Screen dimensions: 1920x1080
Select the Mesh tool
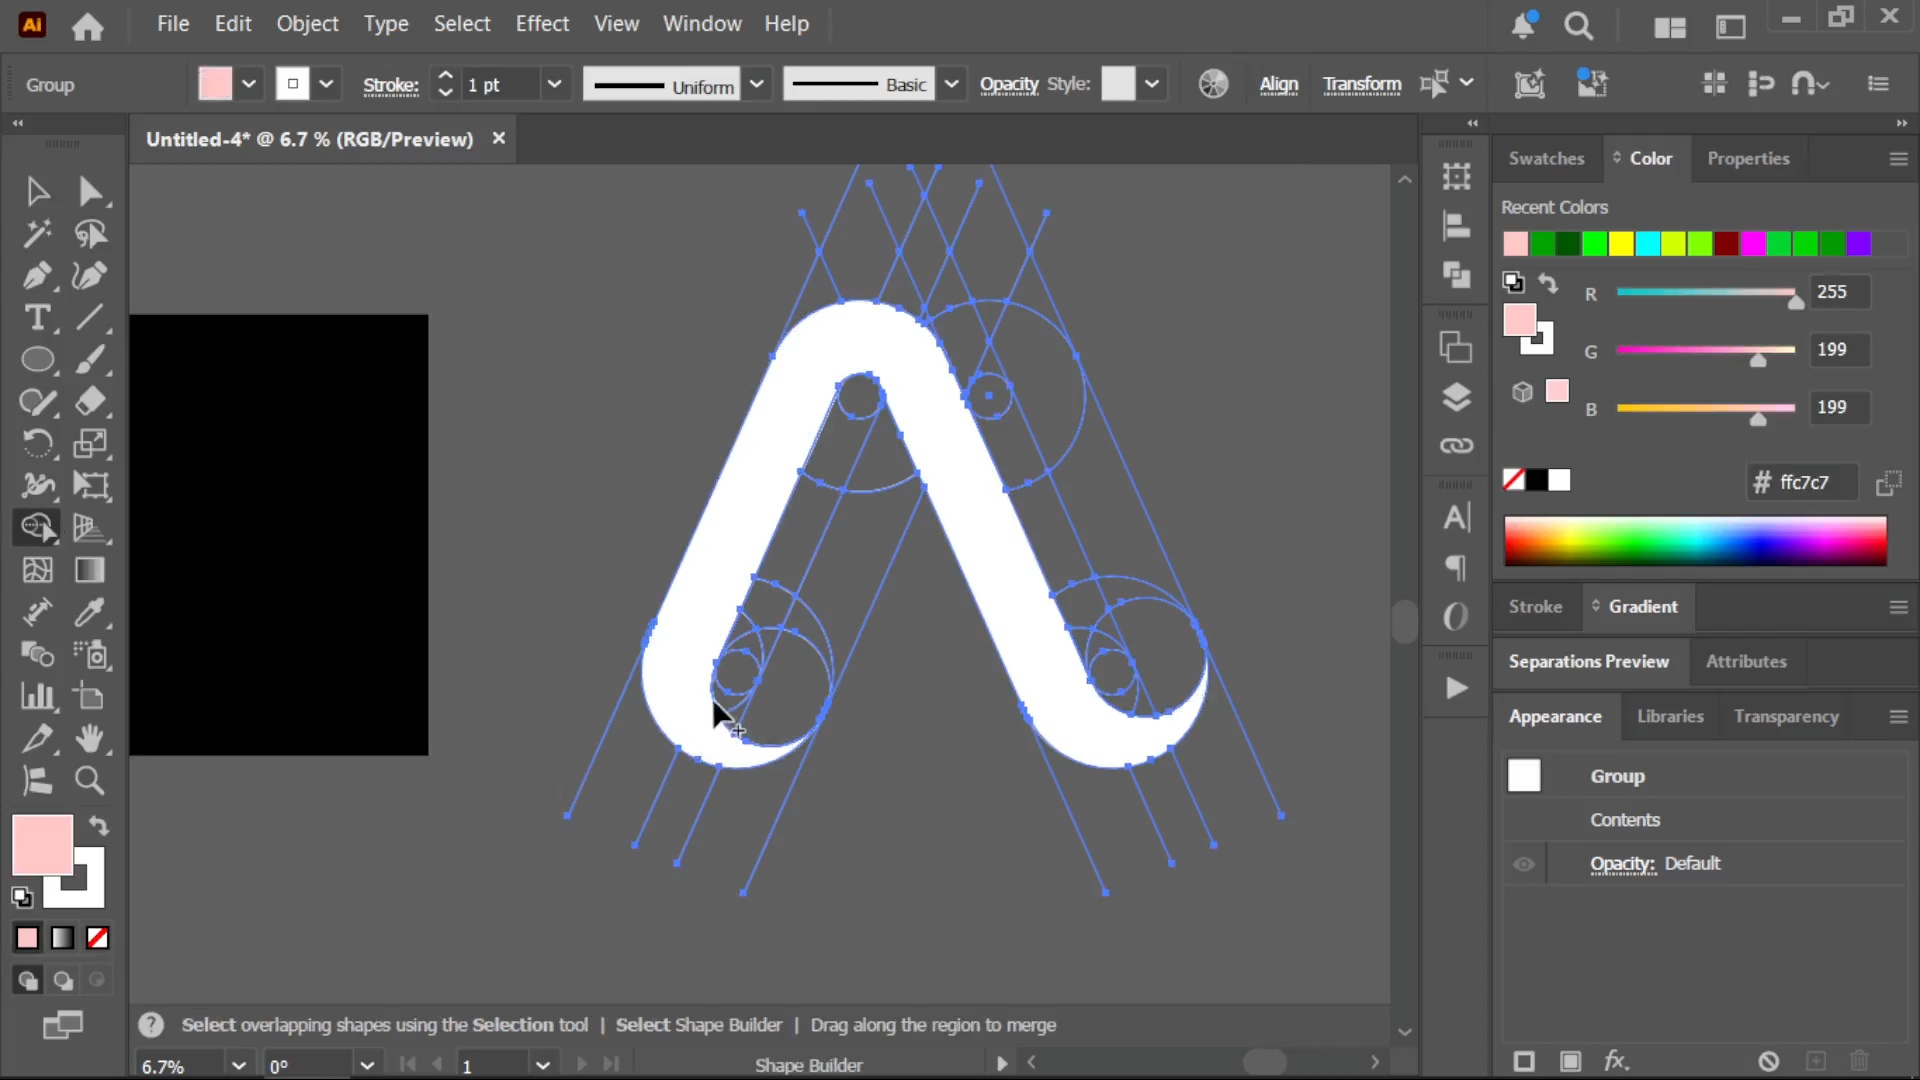coord(37,570)
